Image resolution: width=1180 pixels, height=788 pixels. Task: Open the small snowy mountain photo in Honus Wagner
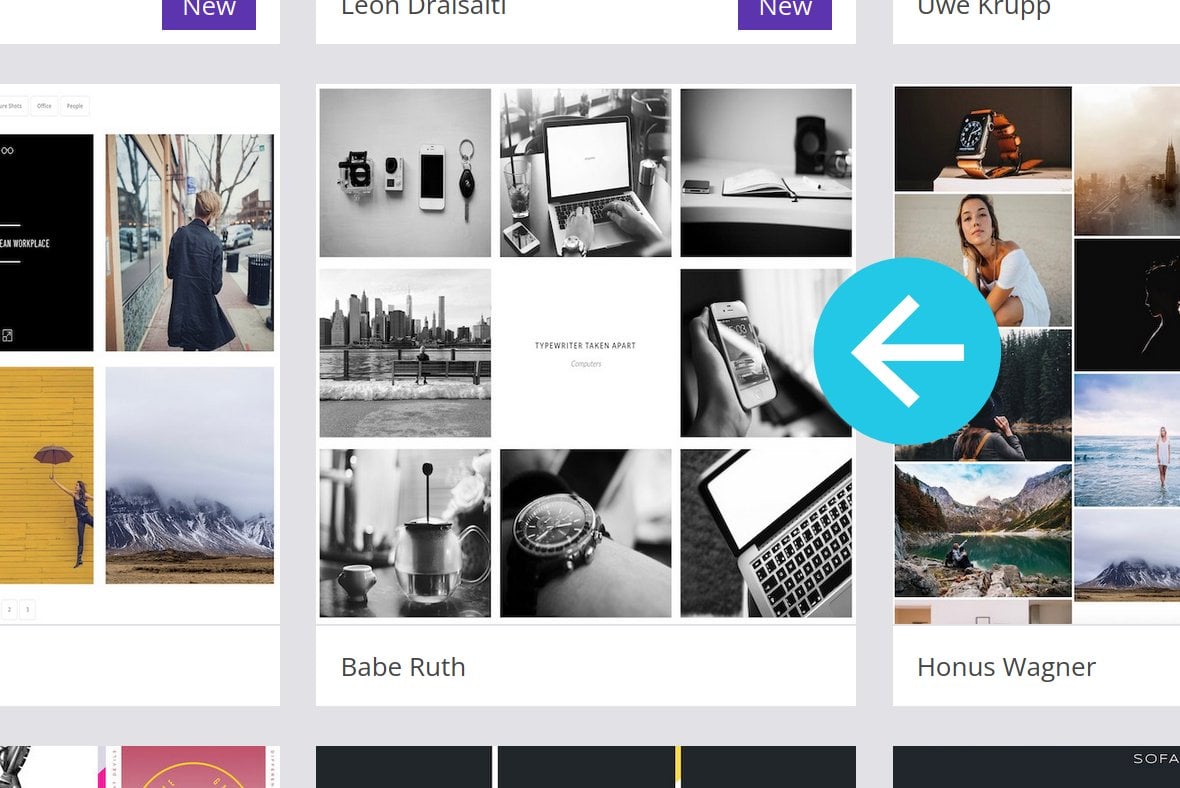tap(1127, 554)
